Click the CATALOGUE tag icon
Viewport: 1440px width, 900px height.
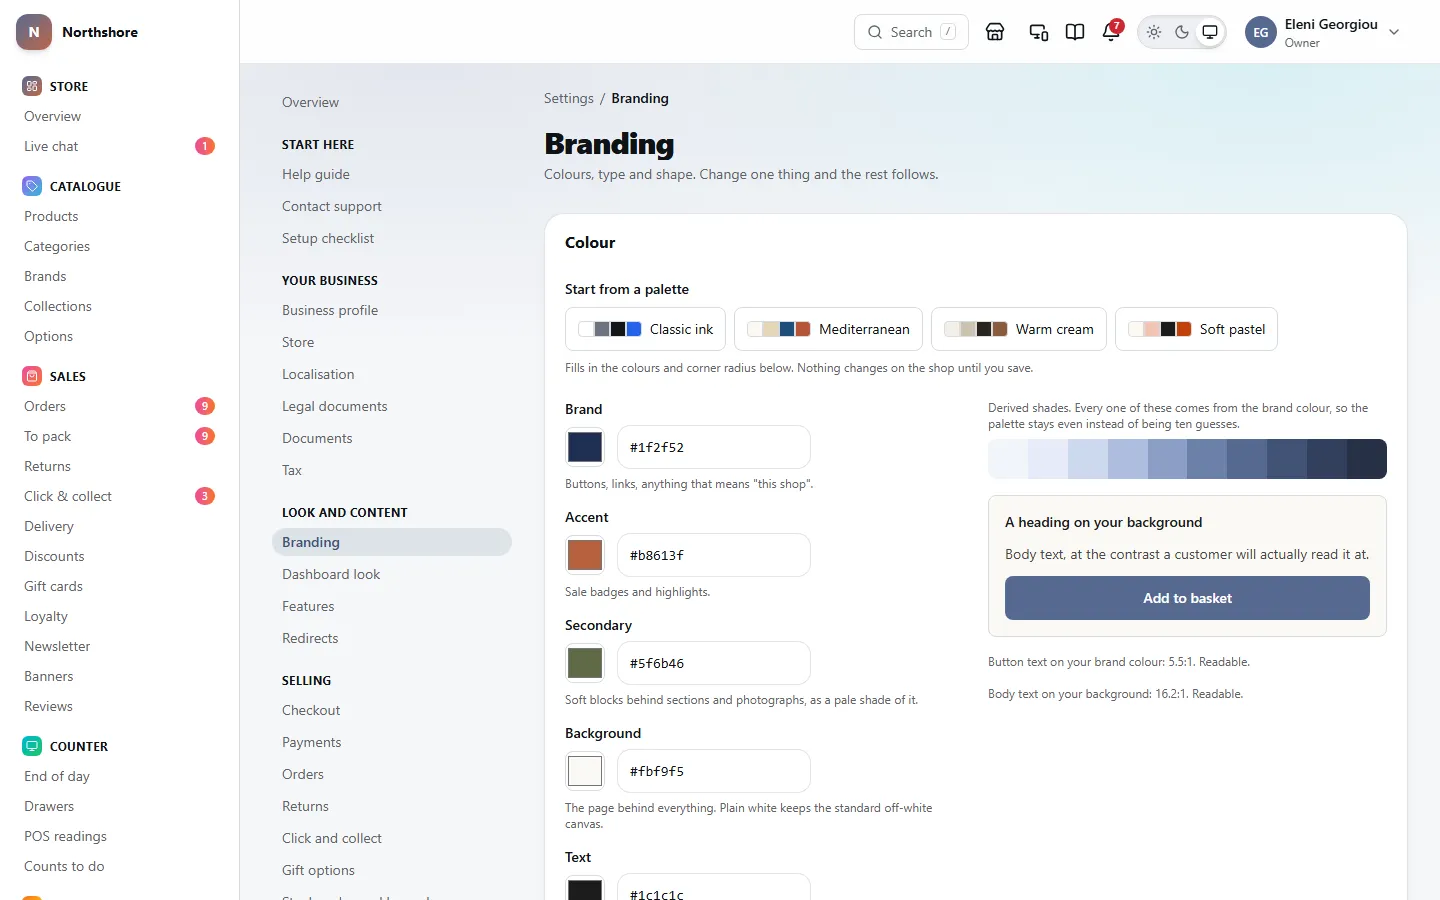tap(32, 186)
